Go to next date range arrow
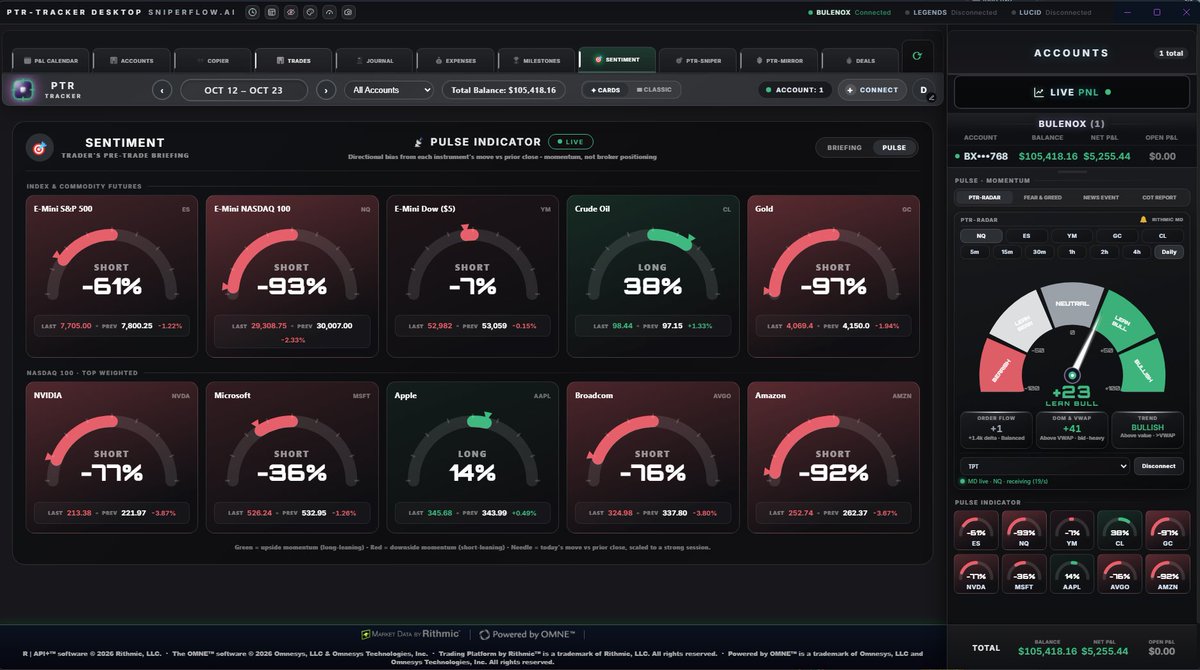Image resolution: width=1200 pixels, height=670 pixels. (326, 90)
